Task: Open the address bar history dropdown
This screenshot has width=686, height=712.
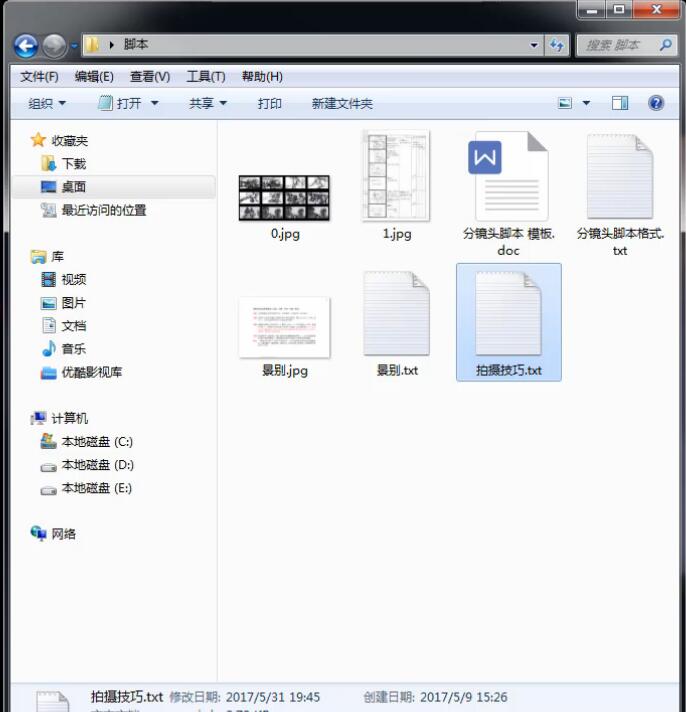Action: (x=534, y=45)
